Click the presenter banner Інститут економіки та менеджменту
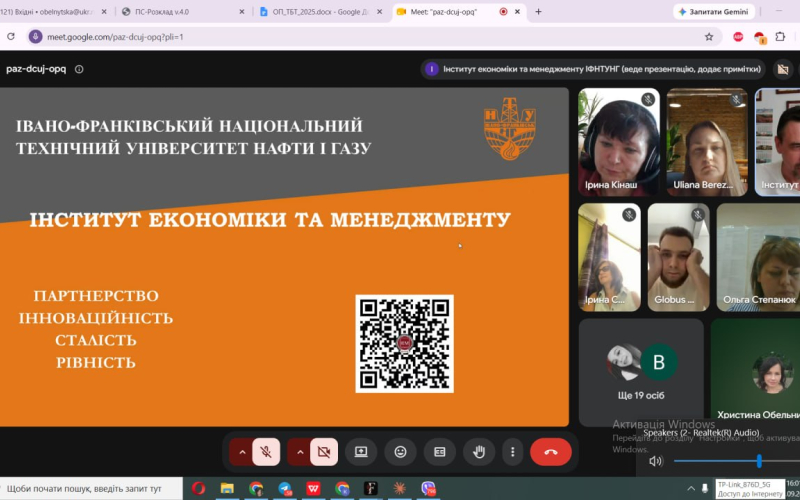This screenshot has height=500, width=800. 593,69
